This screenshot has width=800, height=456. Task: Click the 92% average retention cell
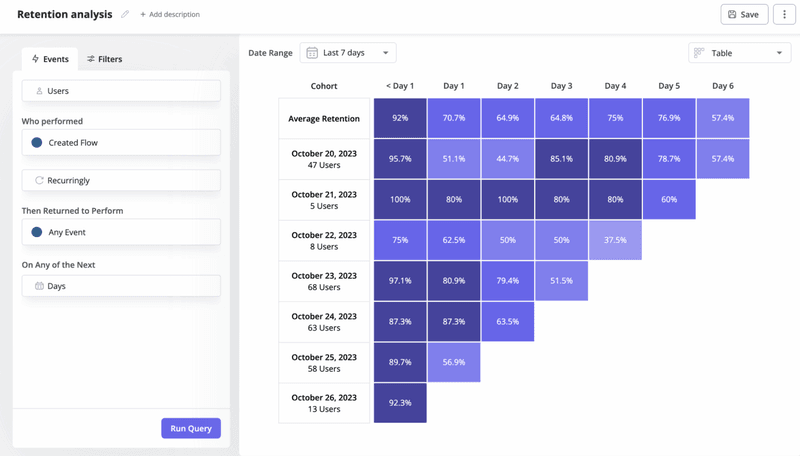400,118
